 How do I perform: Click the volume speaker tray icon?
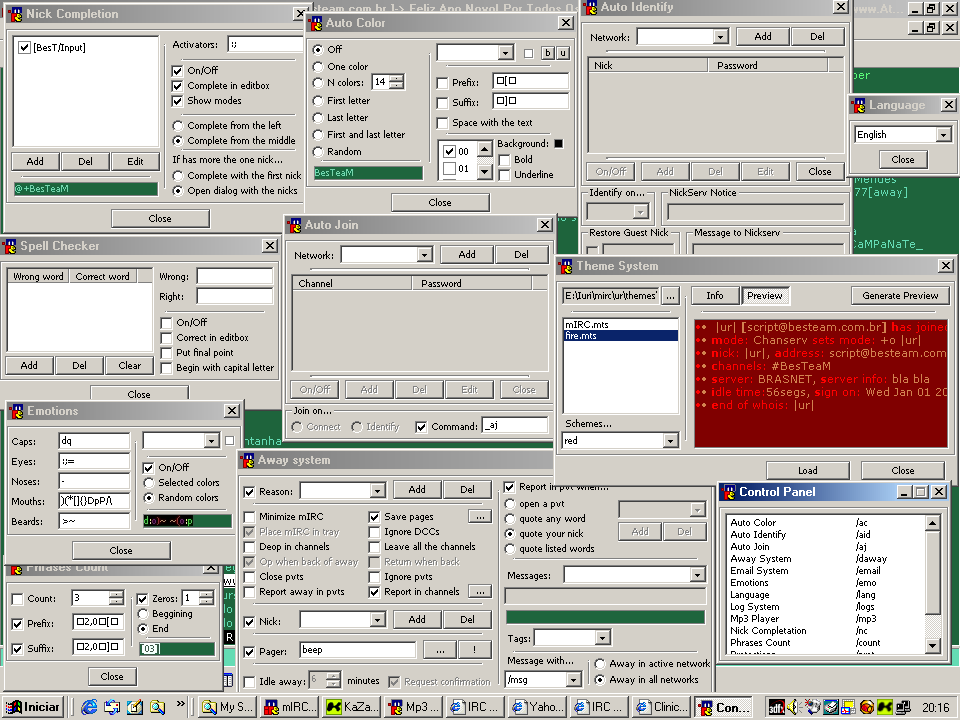click(793, 707)
